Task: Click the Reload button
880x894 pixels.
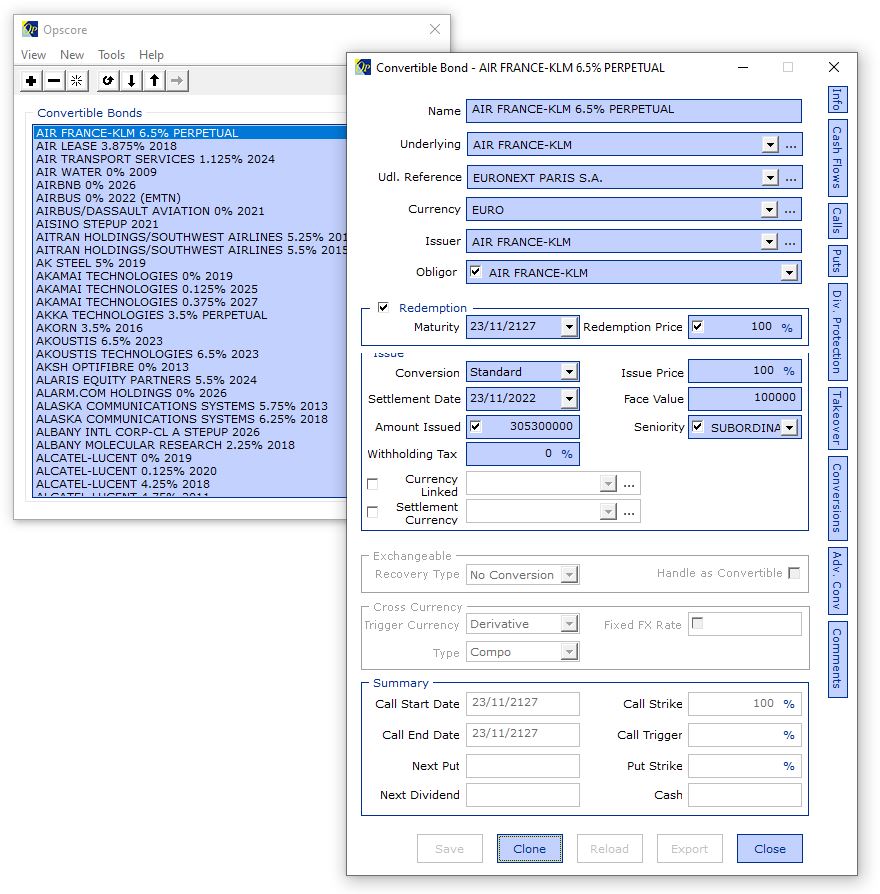Action: pos(609,848)
